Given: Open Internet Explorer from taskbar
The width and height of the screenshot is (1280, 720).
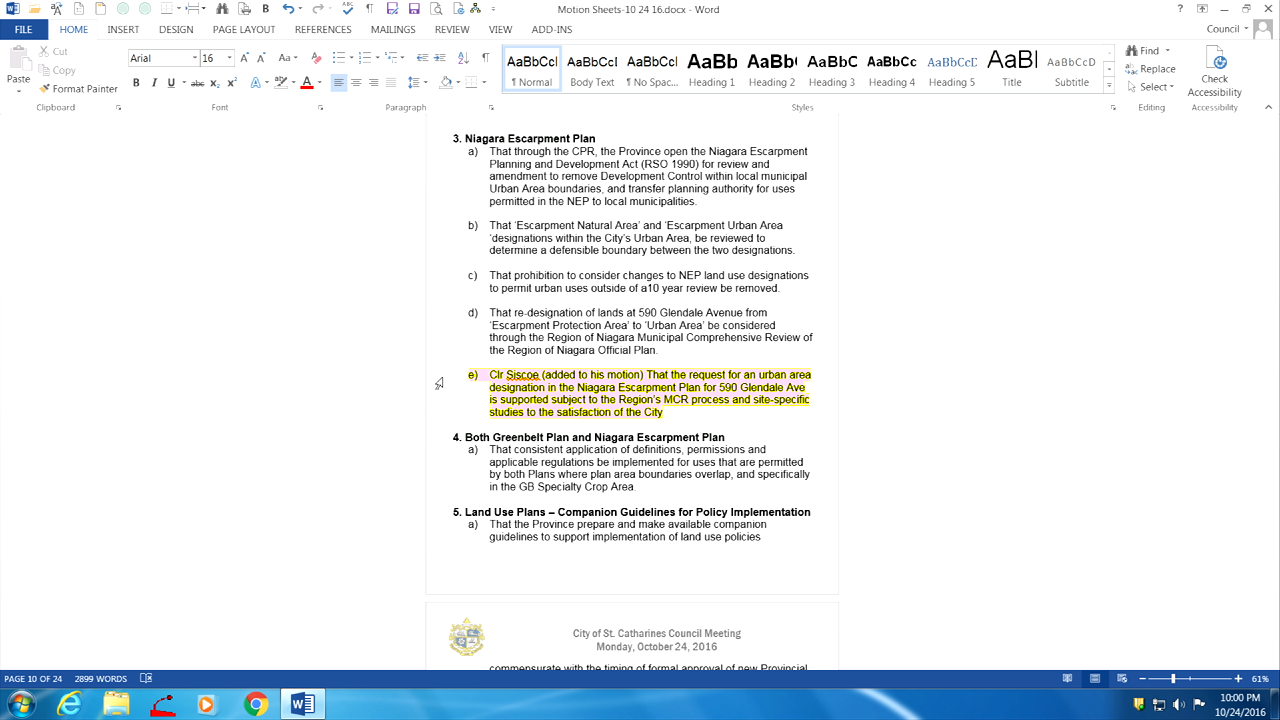Looking at the screenshot, I should pos(69,705).
